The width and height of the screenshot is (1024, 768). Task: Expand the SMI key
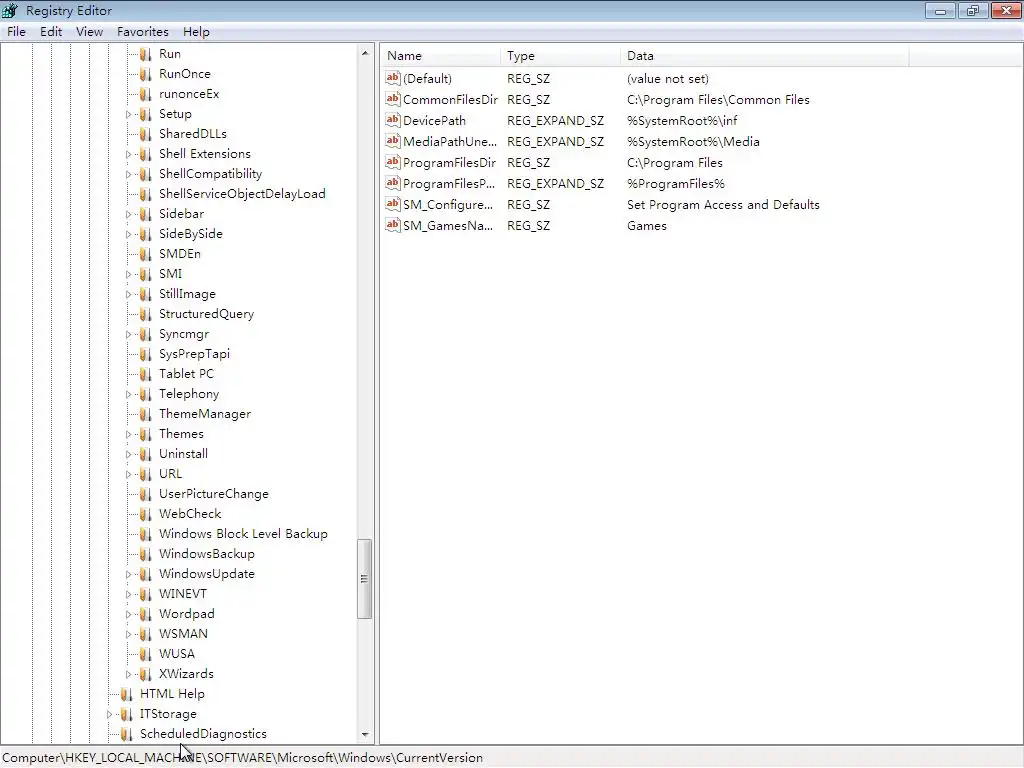coord(128,274)
